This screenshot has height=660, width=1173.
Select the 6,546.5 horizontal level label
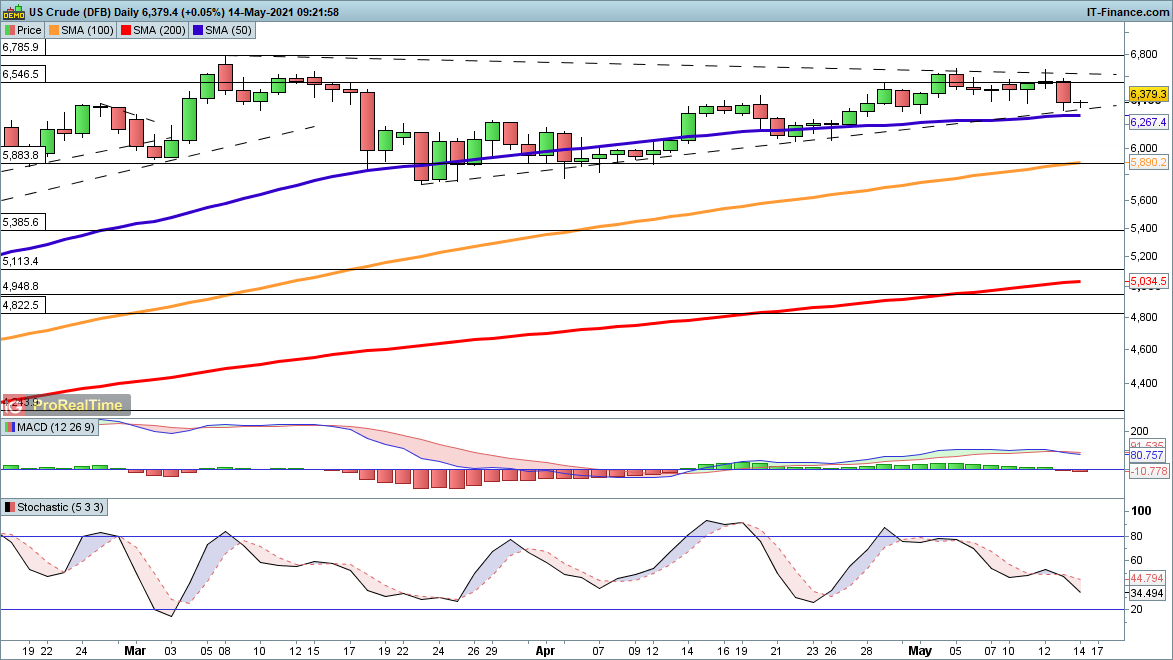(21, 74)
